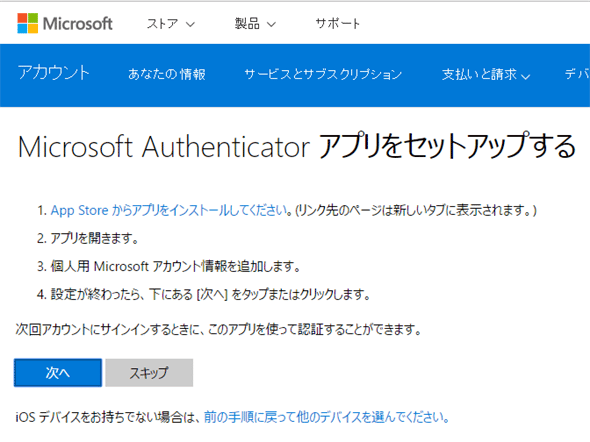
Task: Click the text (リンク先のページは新しいタブに表示されます。)
Action: pyautogui.click(x=415, y=210)
